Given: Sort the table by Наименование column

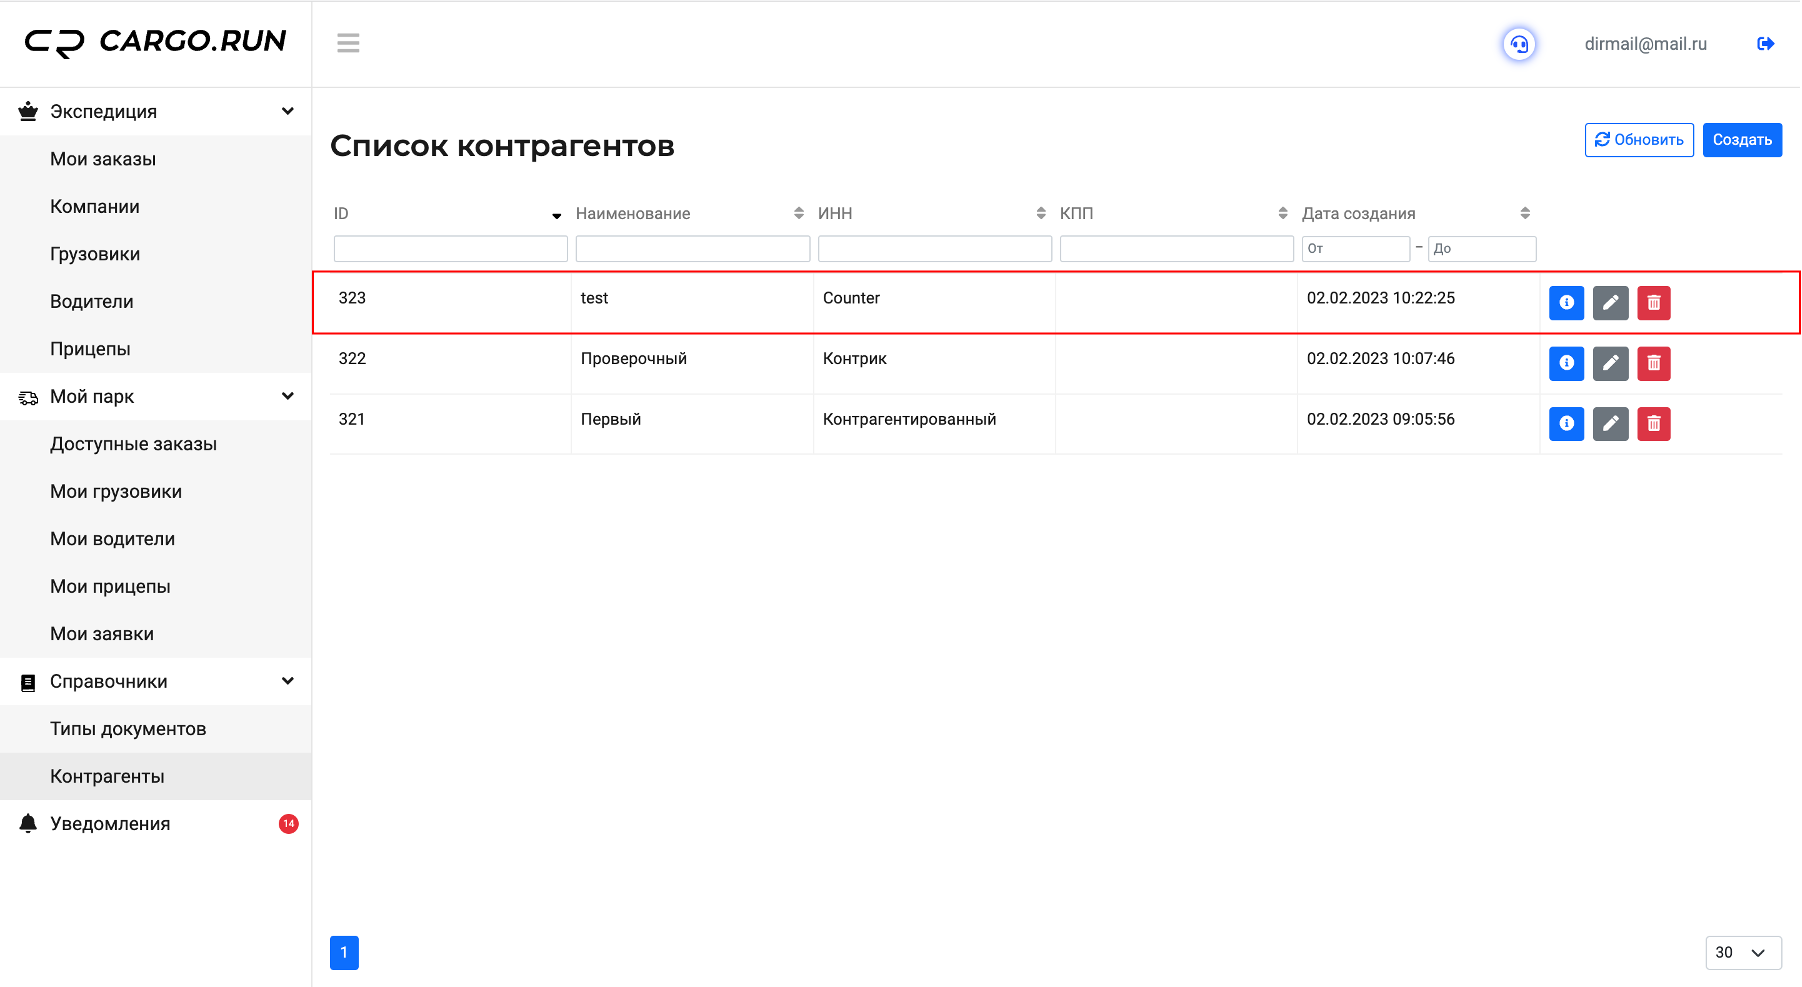Looking at the screenshot, I should coord(798,213).
